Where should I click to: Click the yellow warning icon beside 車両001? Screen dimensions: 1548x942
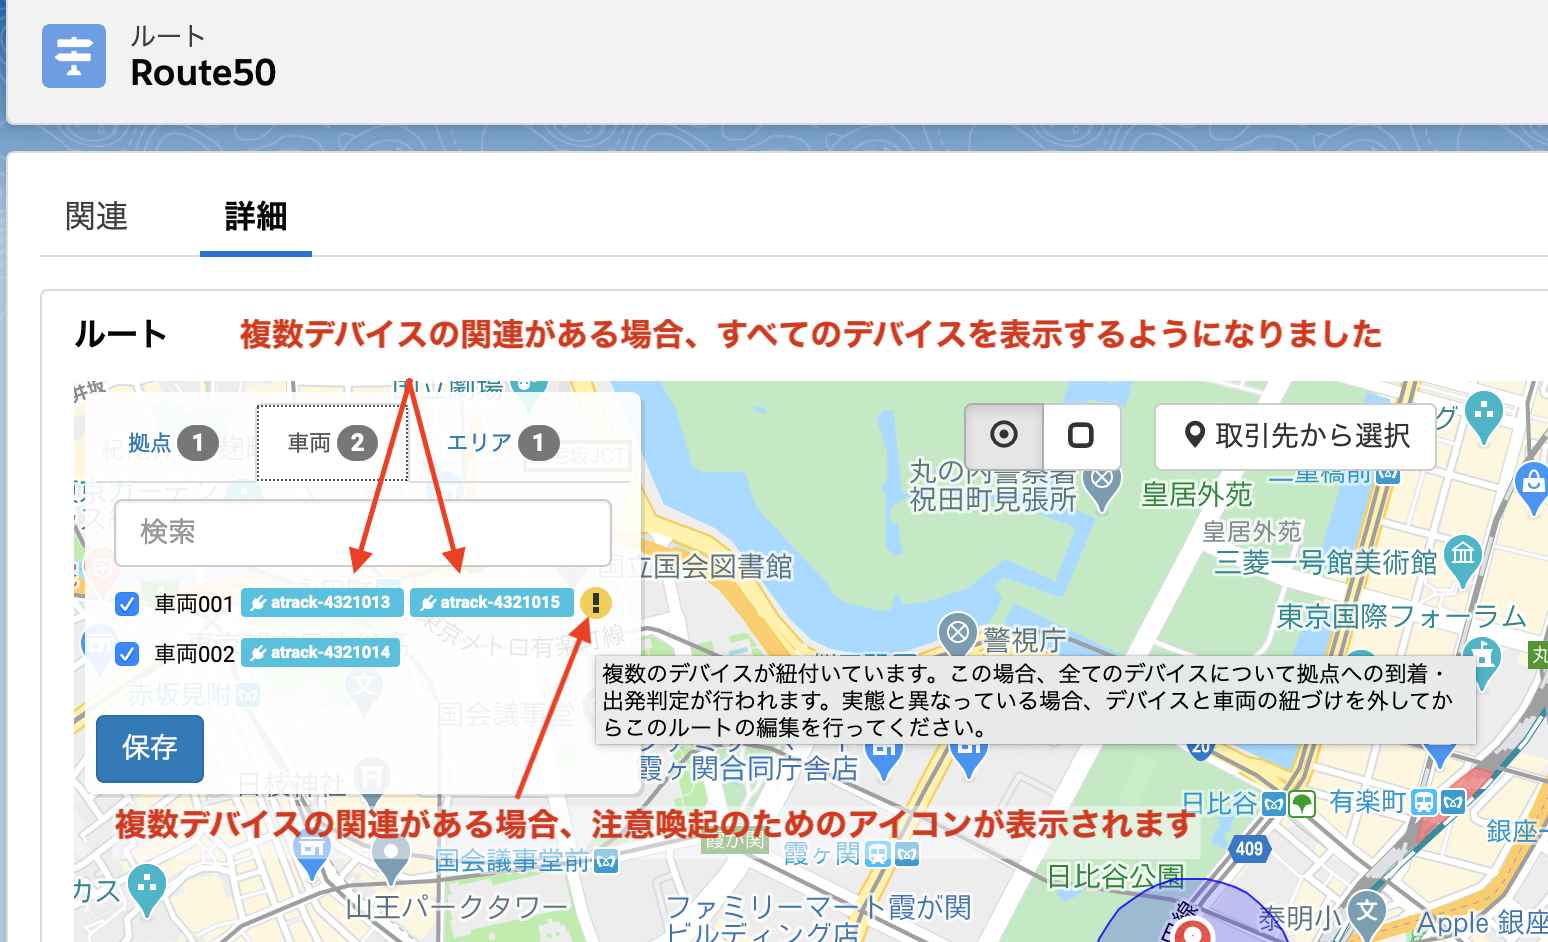click(x=595, y=603)
